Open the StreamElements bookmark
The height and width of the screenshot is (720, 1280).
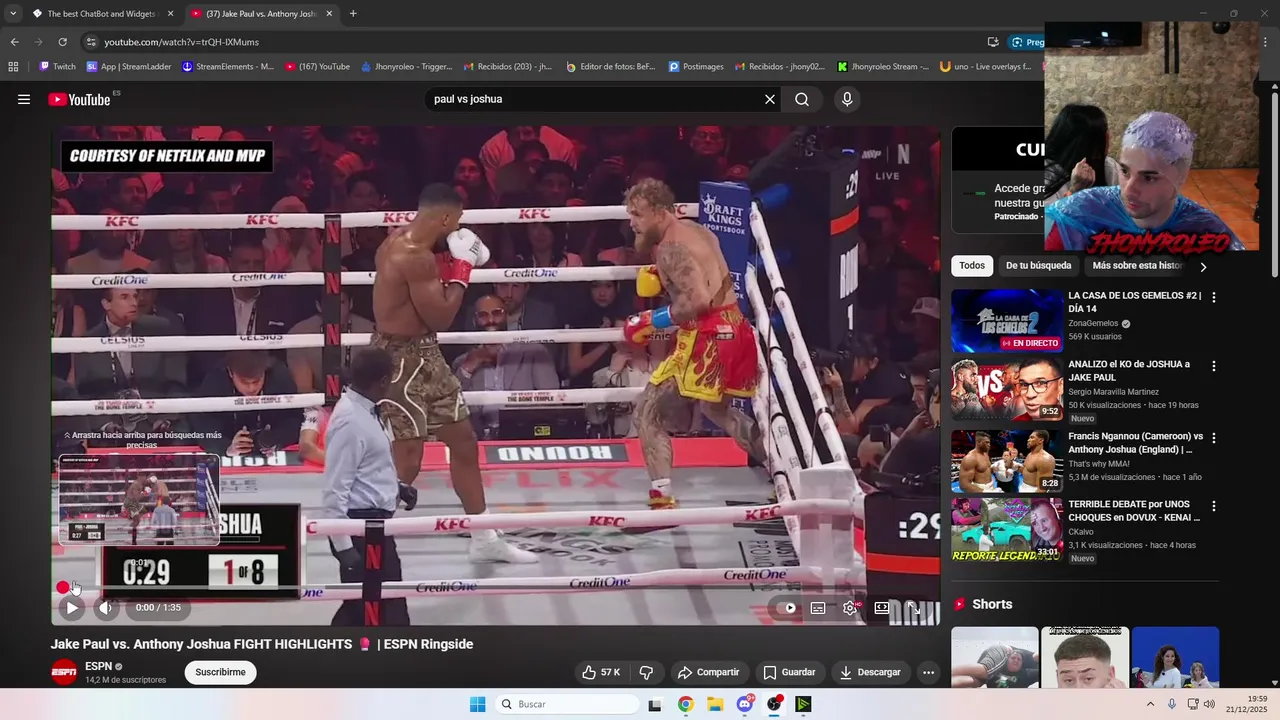[228, 67]
